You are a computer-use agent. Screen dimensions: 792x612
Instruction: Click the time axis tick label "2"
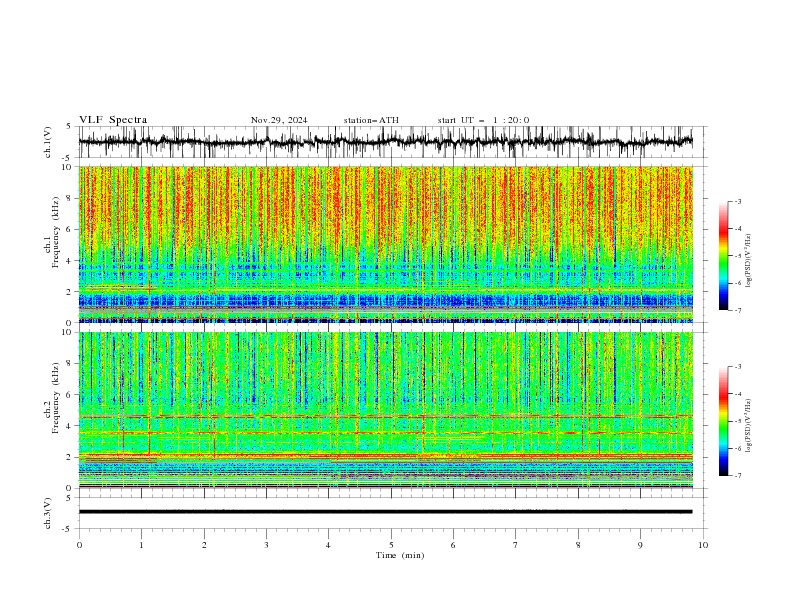tap(204, 545)
